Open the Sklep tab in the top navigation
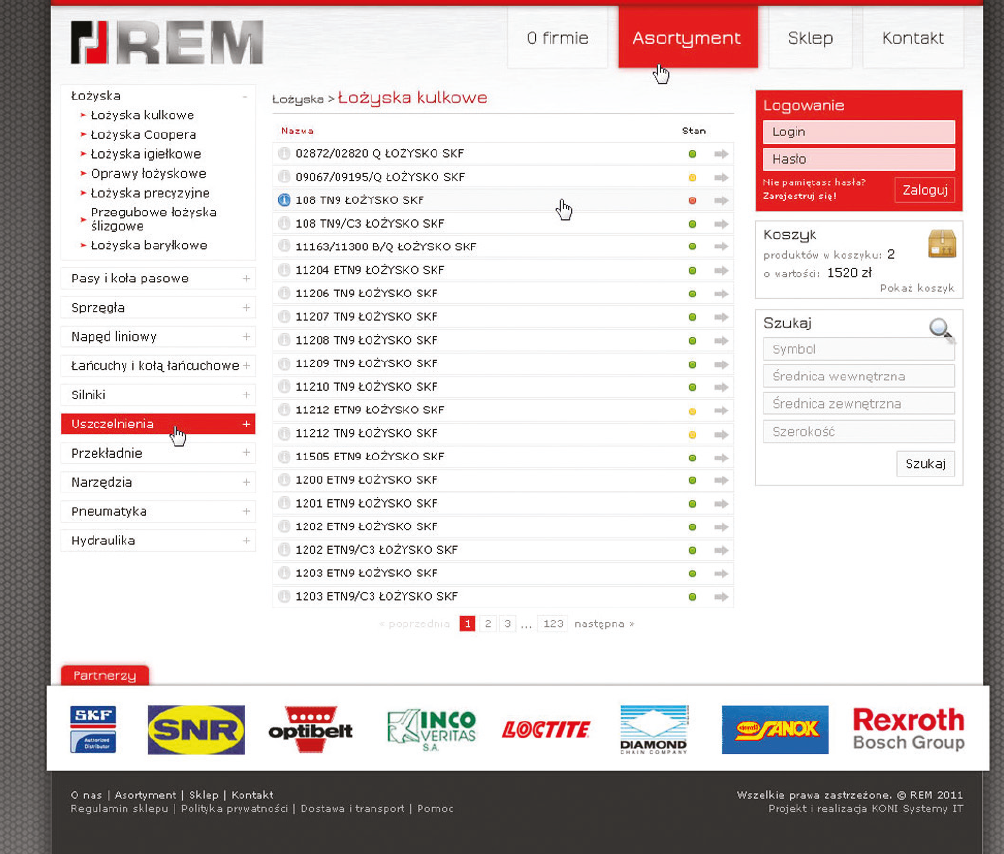Image resolution: width=1004 pixels, height=854 pixels. click(x=810, y=38)
